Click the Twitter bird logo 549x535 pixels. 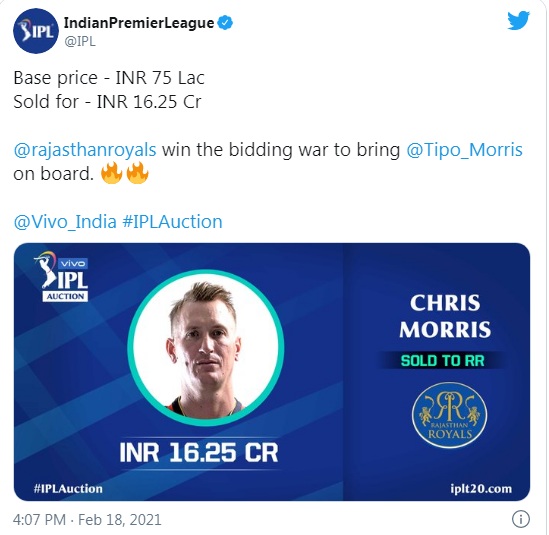519,21
